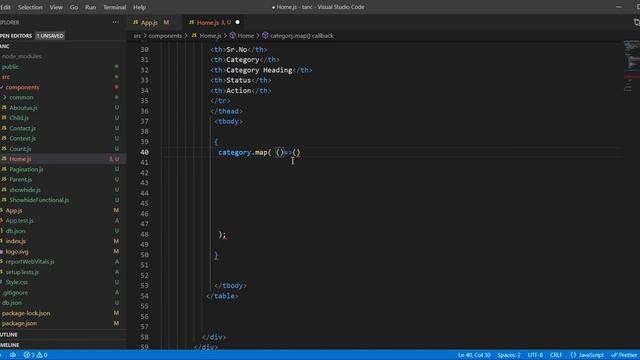Open the View menu
This screenshot has width=640, height=360.
(x=56, y=7)
